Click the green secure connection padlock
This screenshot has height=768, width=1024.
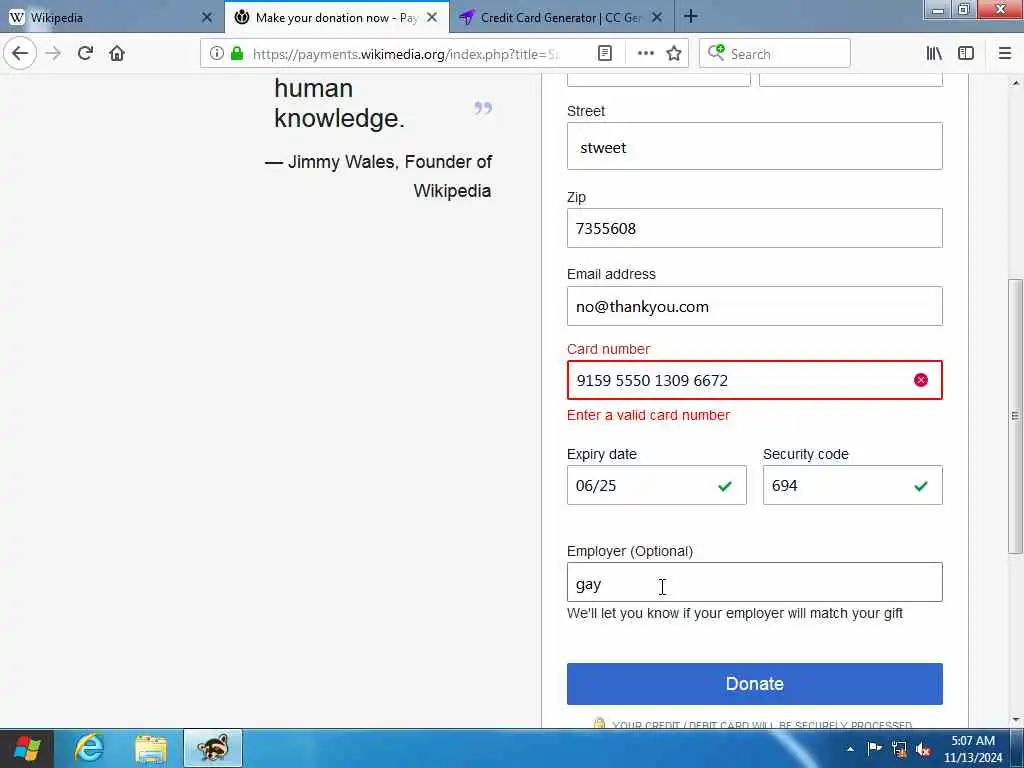pyautogui.click(x=237, y=54)
